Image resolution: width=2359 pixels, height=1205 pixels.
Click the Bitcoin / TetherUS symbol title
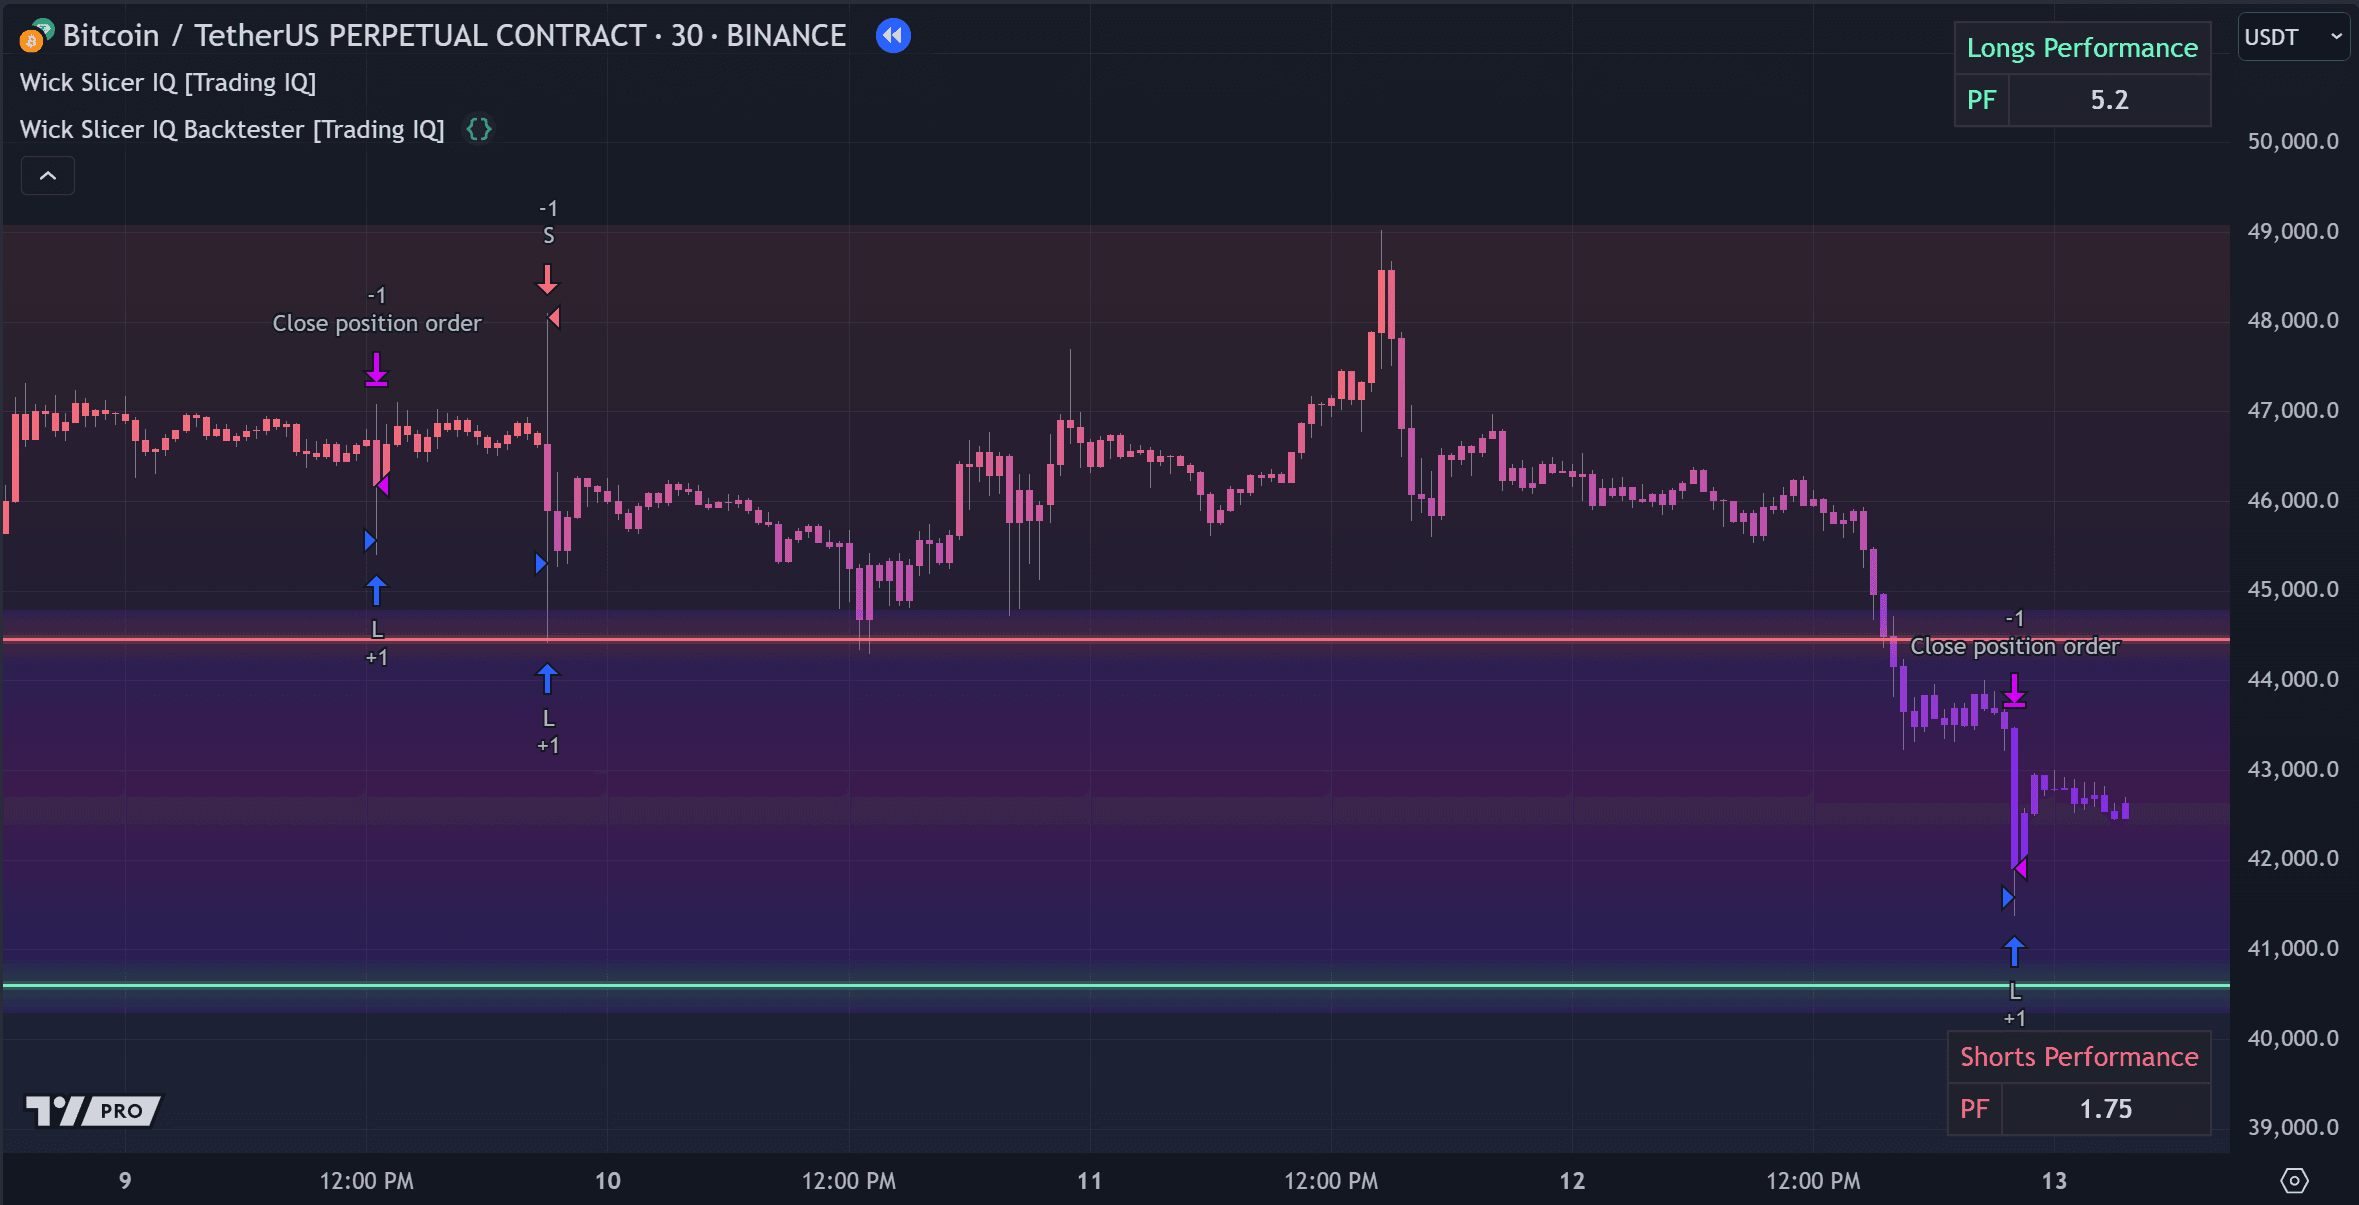[x=454, y=36]
